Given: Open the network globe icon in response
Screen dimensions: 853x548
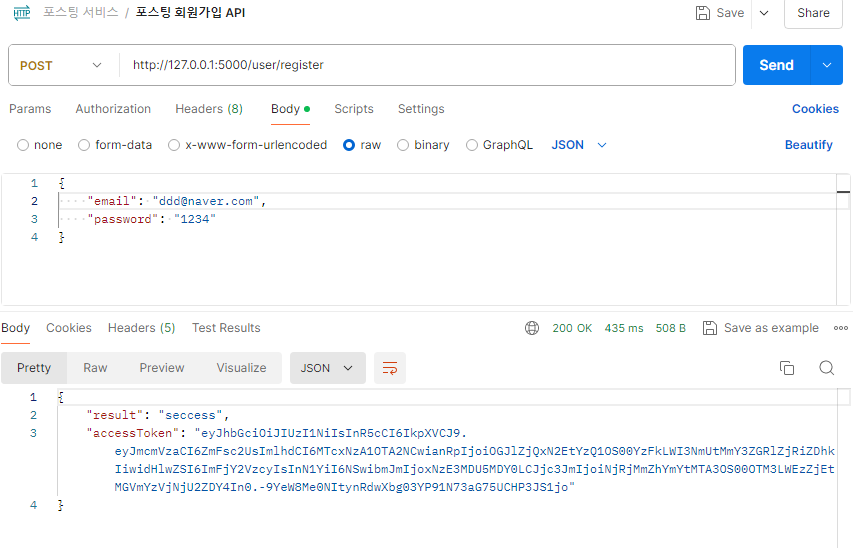Looking at the screenshot, I should click(531, 328).
